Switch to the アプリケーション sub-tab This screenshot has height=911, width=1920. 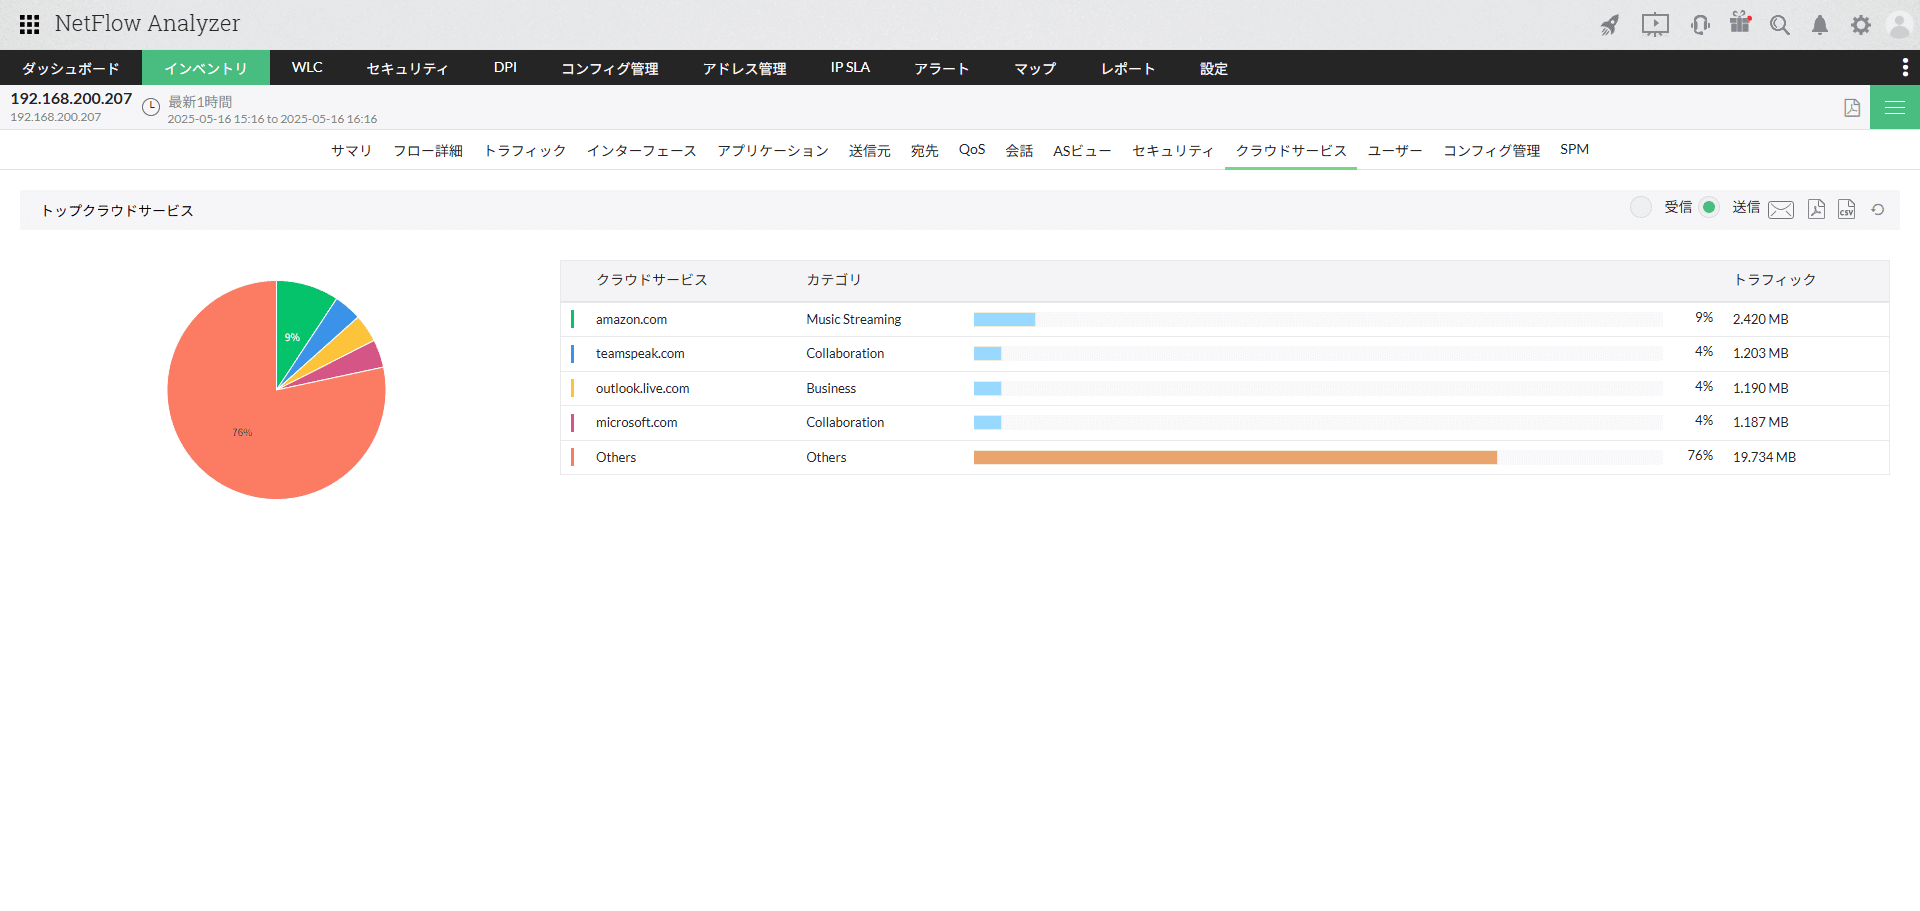point(773,150)
